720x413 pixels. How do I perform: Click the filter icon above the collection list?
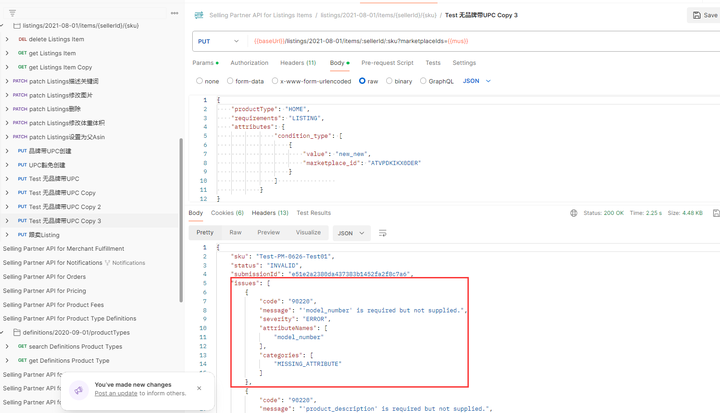(12, 13)
